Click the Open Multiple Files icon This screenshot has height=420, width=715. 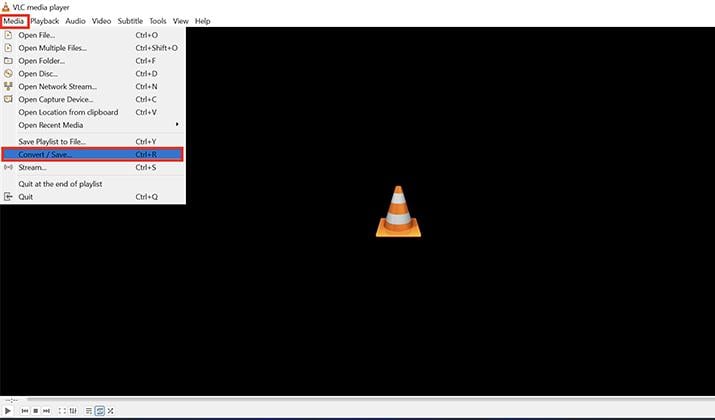(8, 48)
